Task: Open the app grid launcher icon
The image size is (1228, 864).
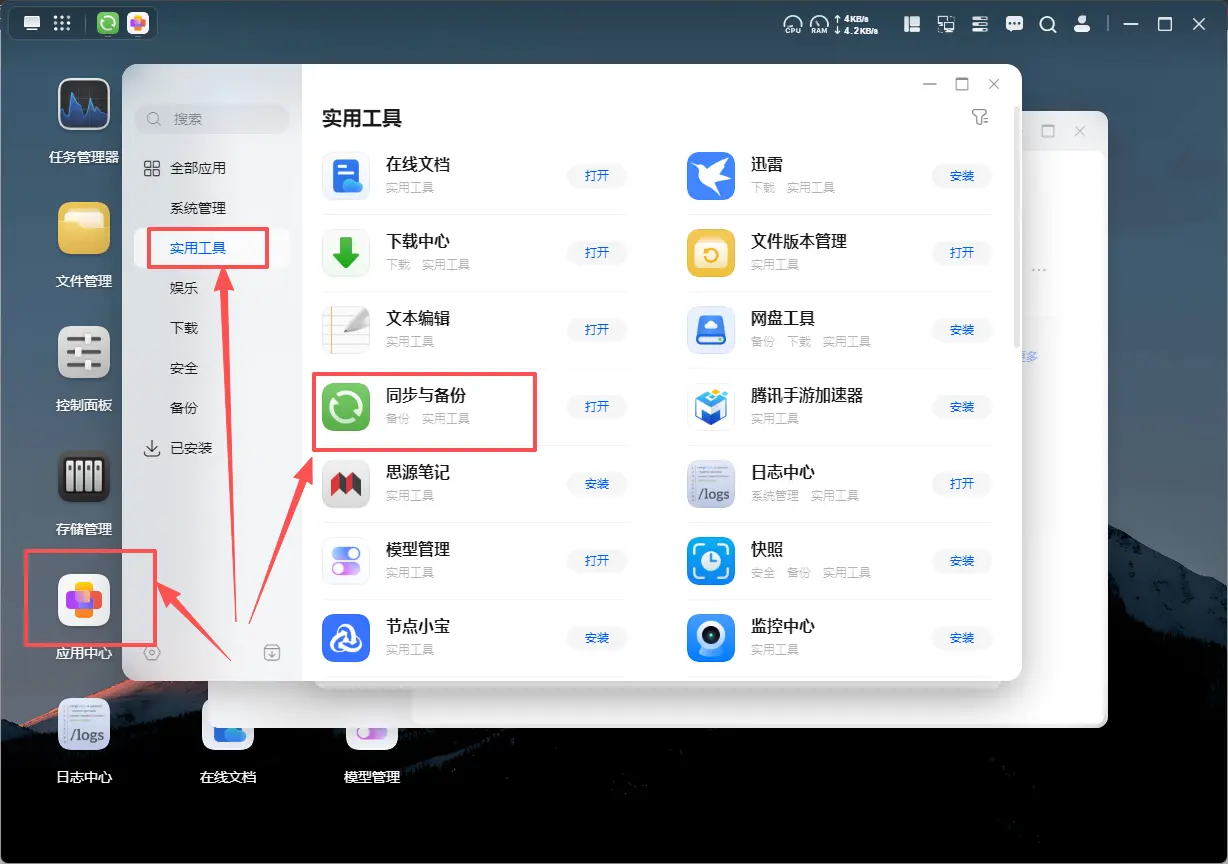Action: coord(61,23)
